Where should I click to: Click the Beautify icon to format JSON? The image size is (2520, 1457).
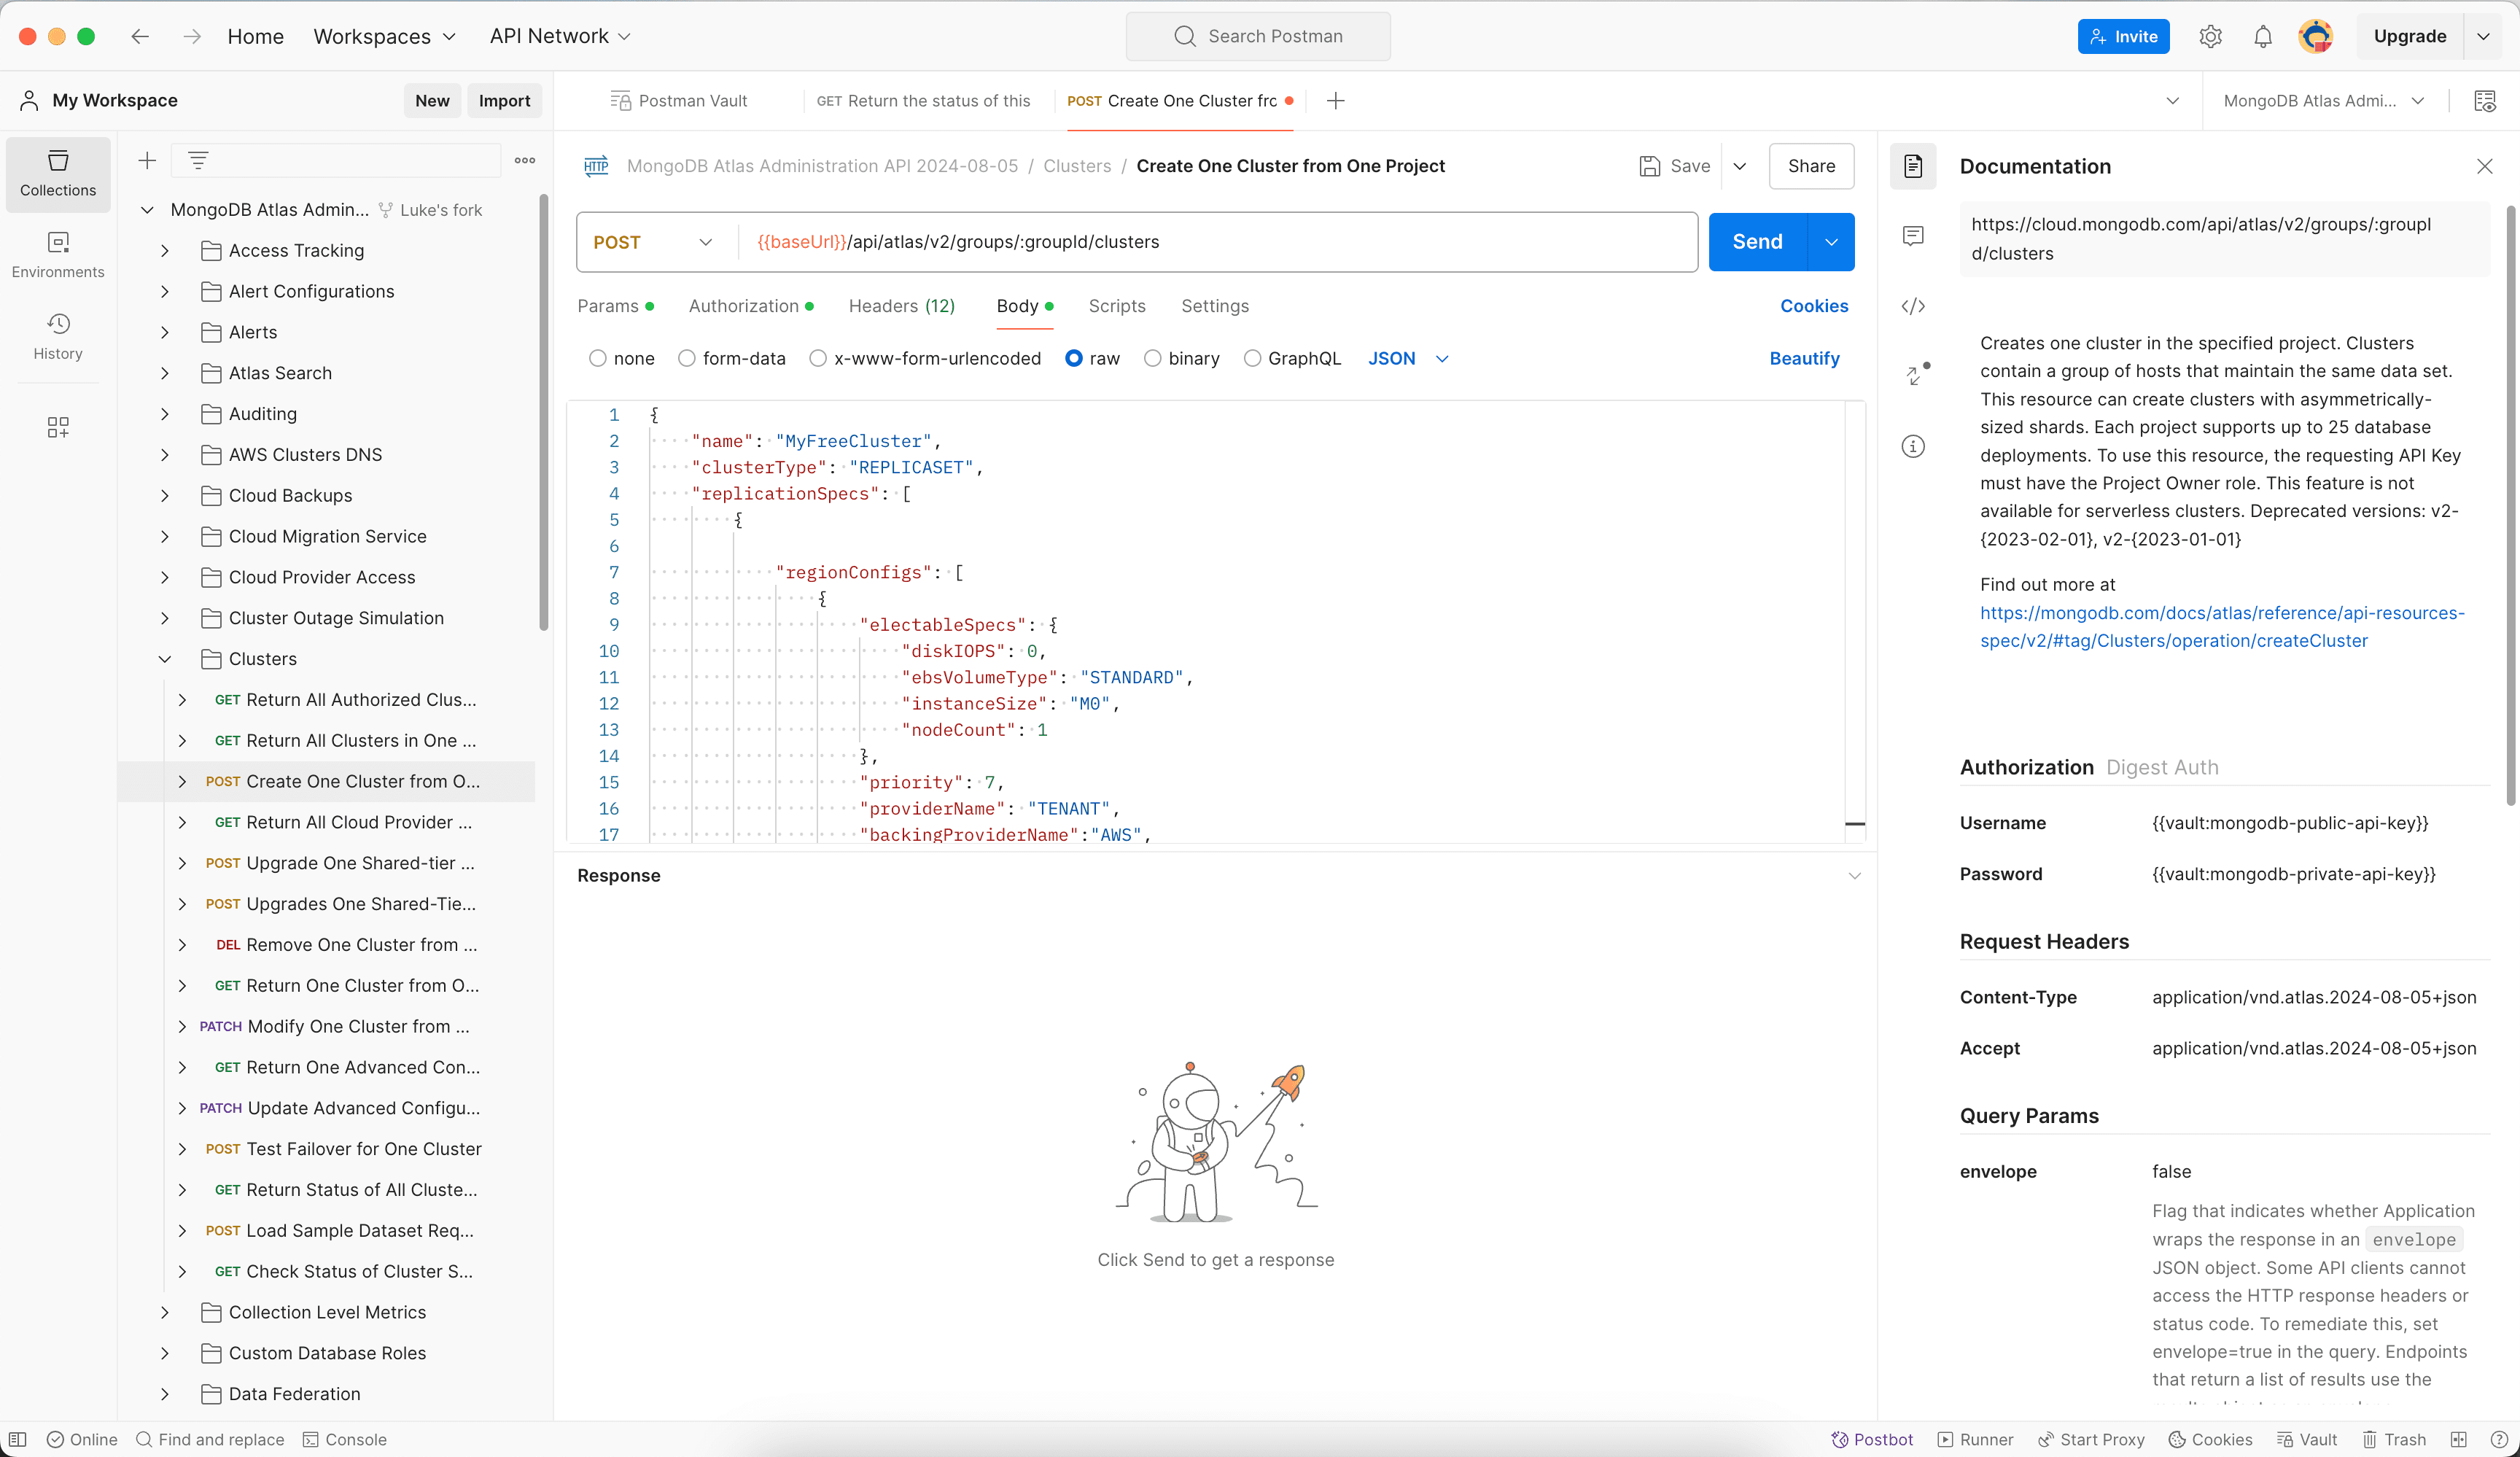1804,357
